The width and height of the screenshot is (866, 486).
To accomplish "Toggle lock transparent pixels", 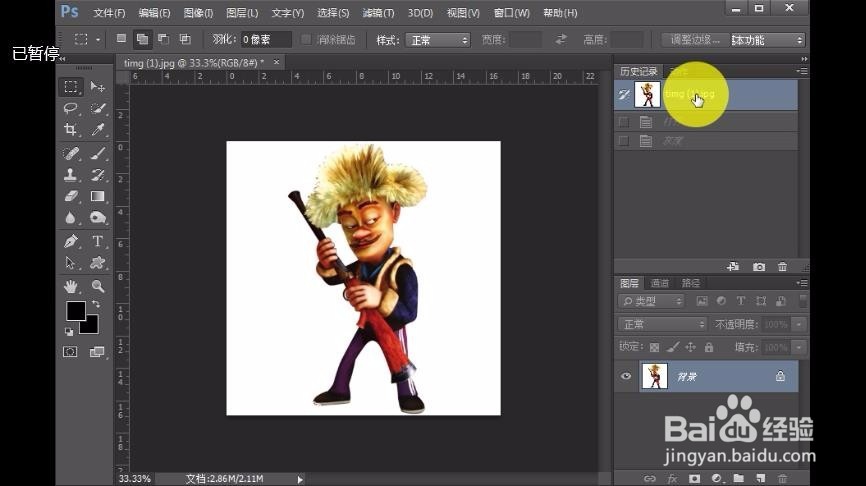I will 654,347.
